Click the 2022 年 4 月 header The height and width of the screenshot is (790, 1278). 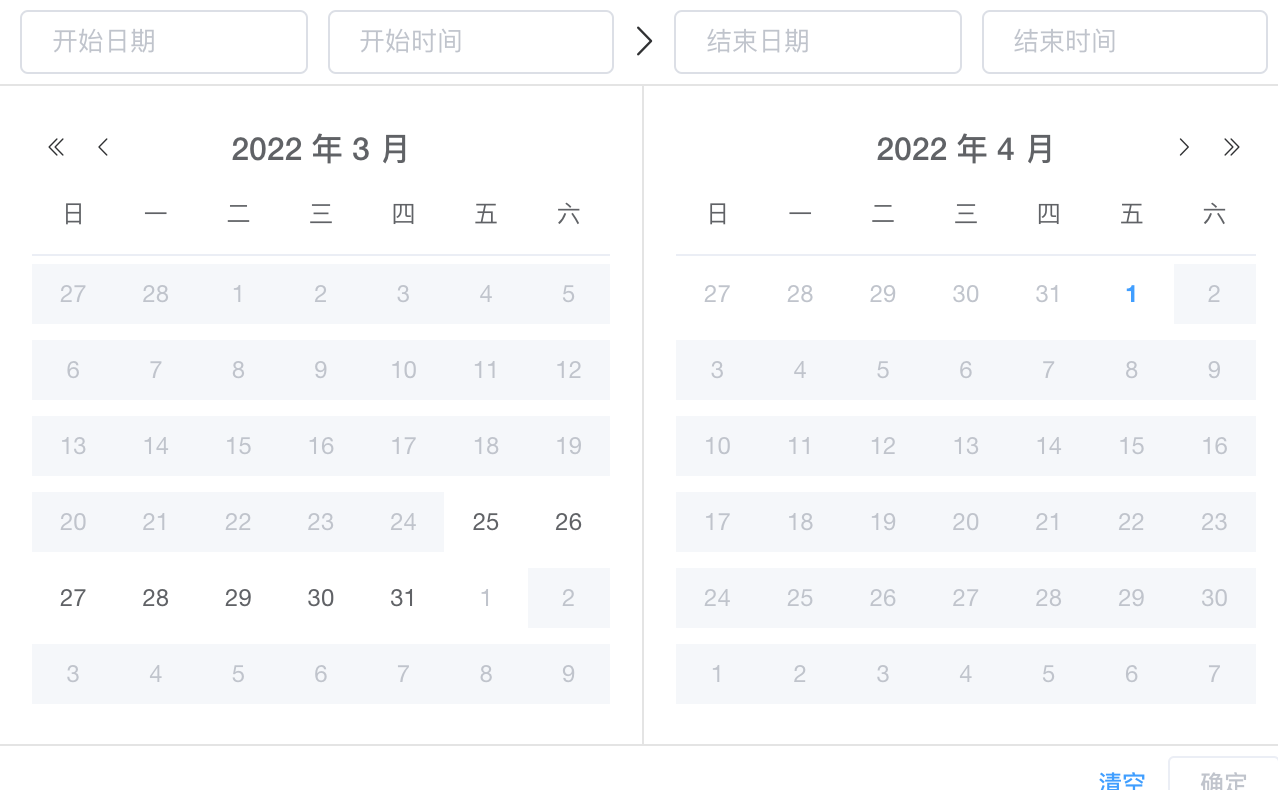[965, 148]
